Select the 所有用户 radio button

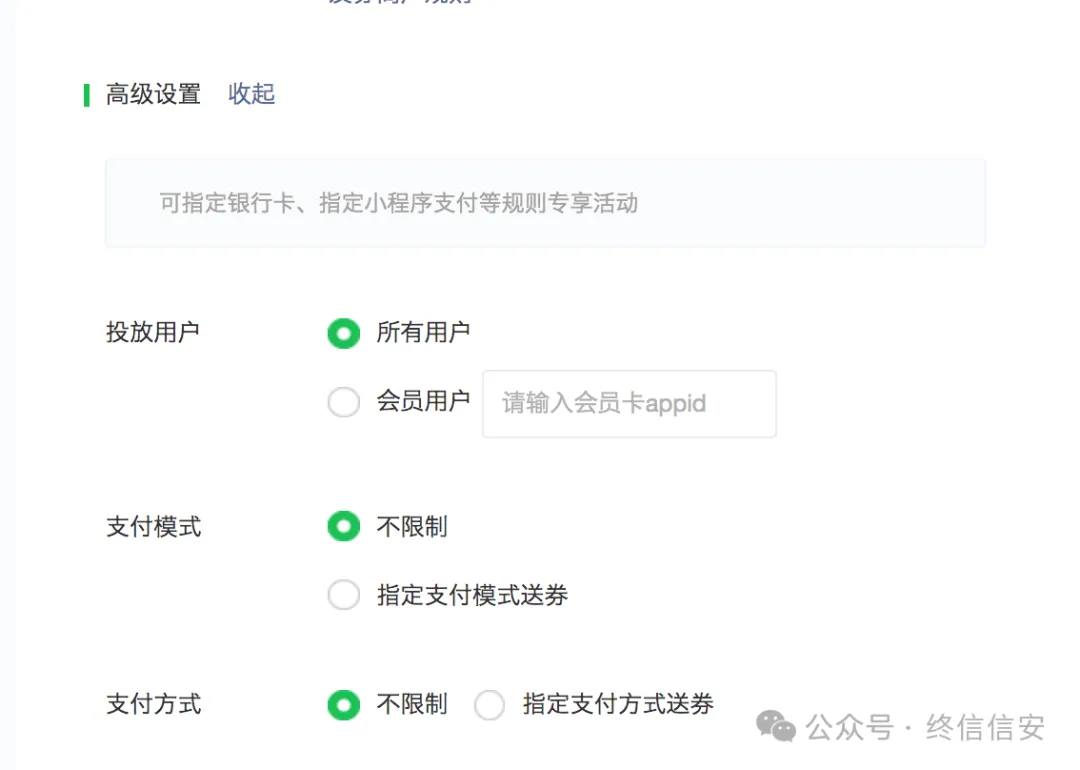point(343,333)
